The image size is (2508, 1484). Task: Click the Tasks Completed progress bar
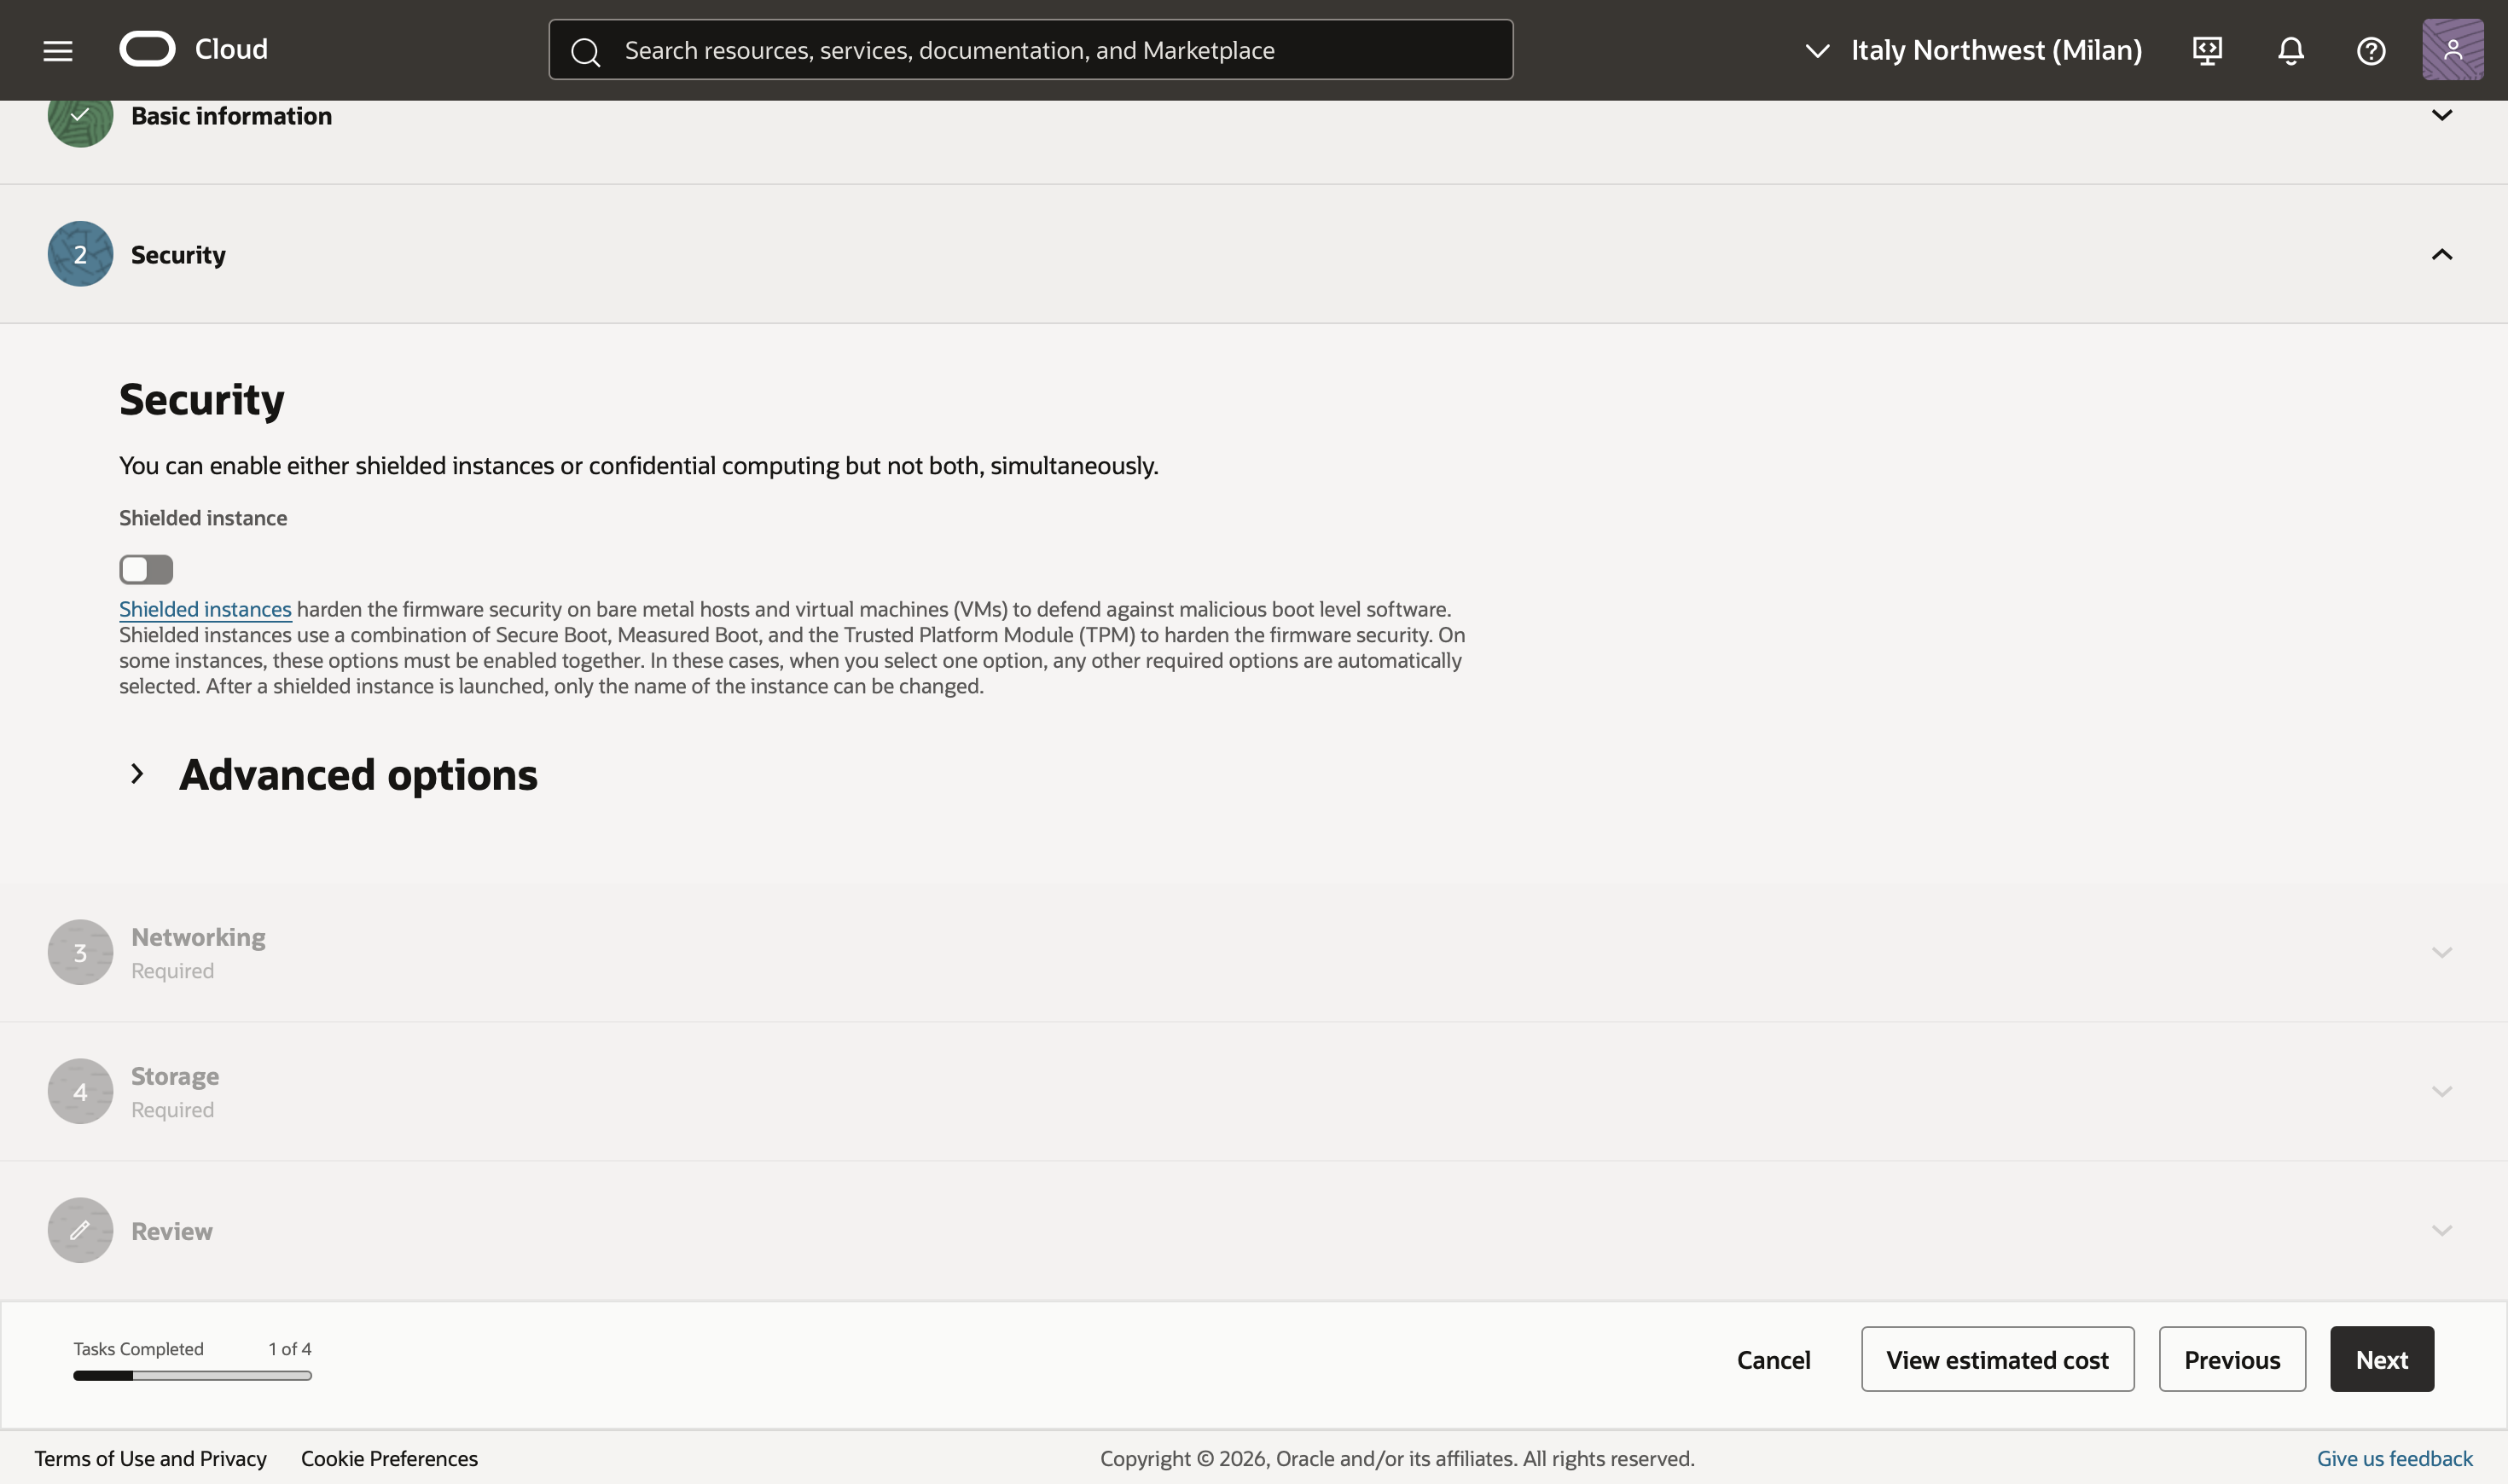[192, 1376]
